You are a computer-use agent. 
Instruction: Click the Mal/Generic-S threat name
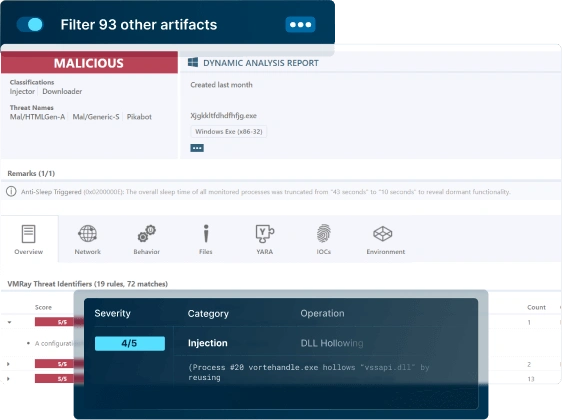[96, 117]
